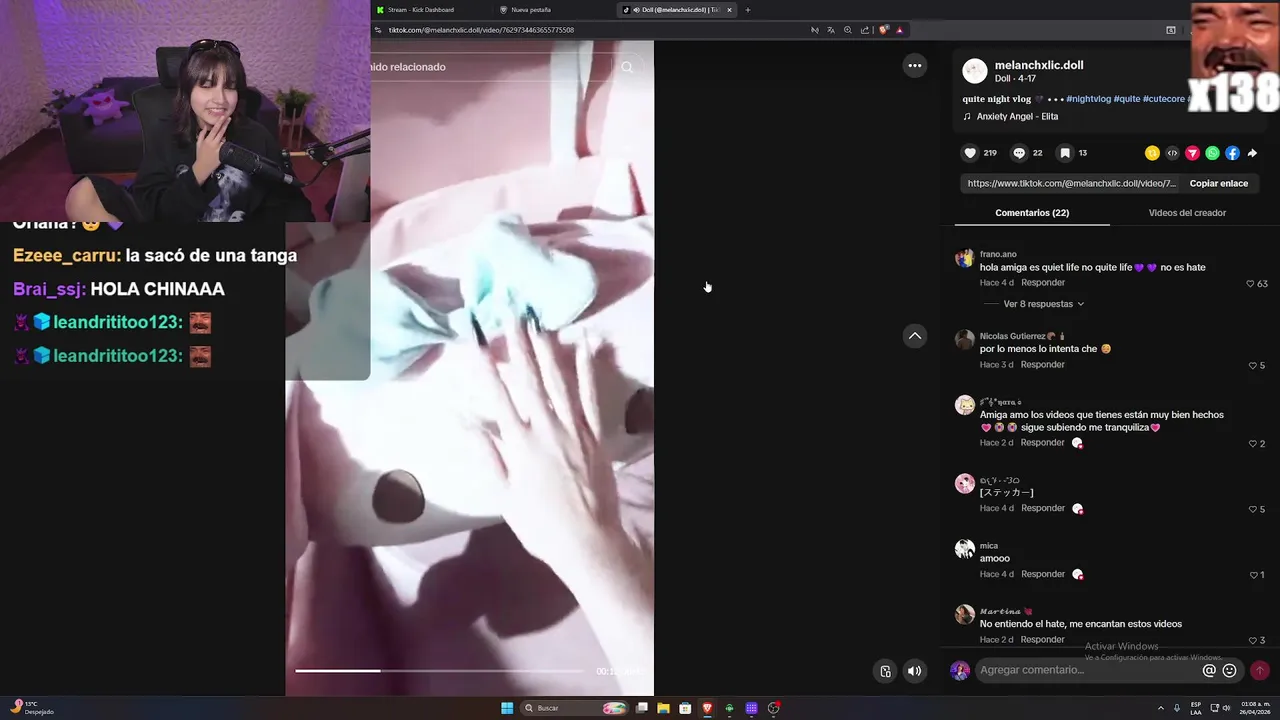1280x720 pixels.
Task: Reply to frano.ano's comment
Action: (1043, 283)
